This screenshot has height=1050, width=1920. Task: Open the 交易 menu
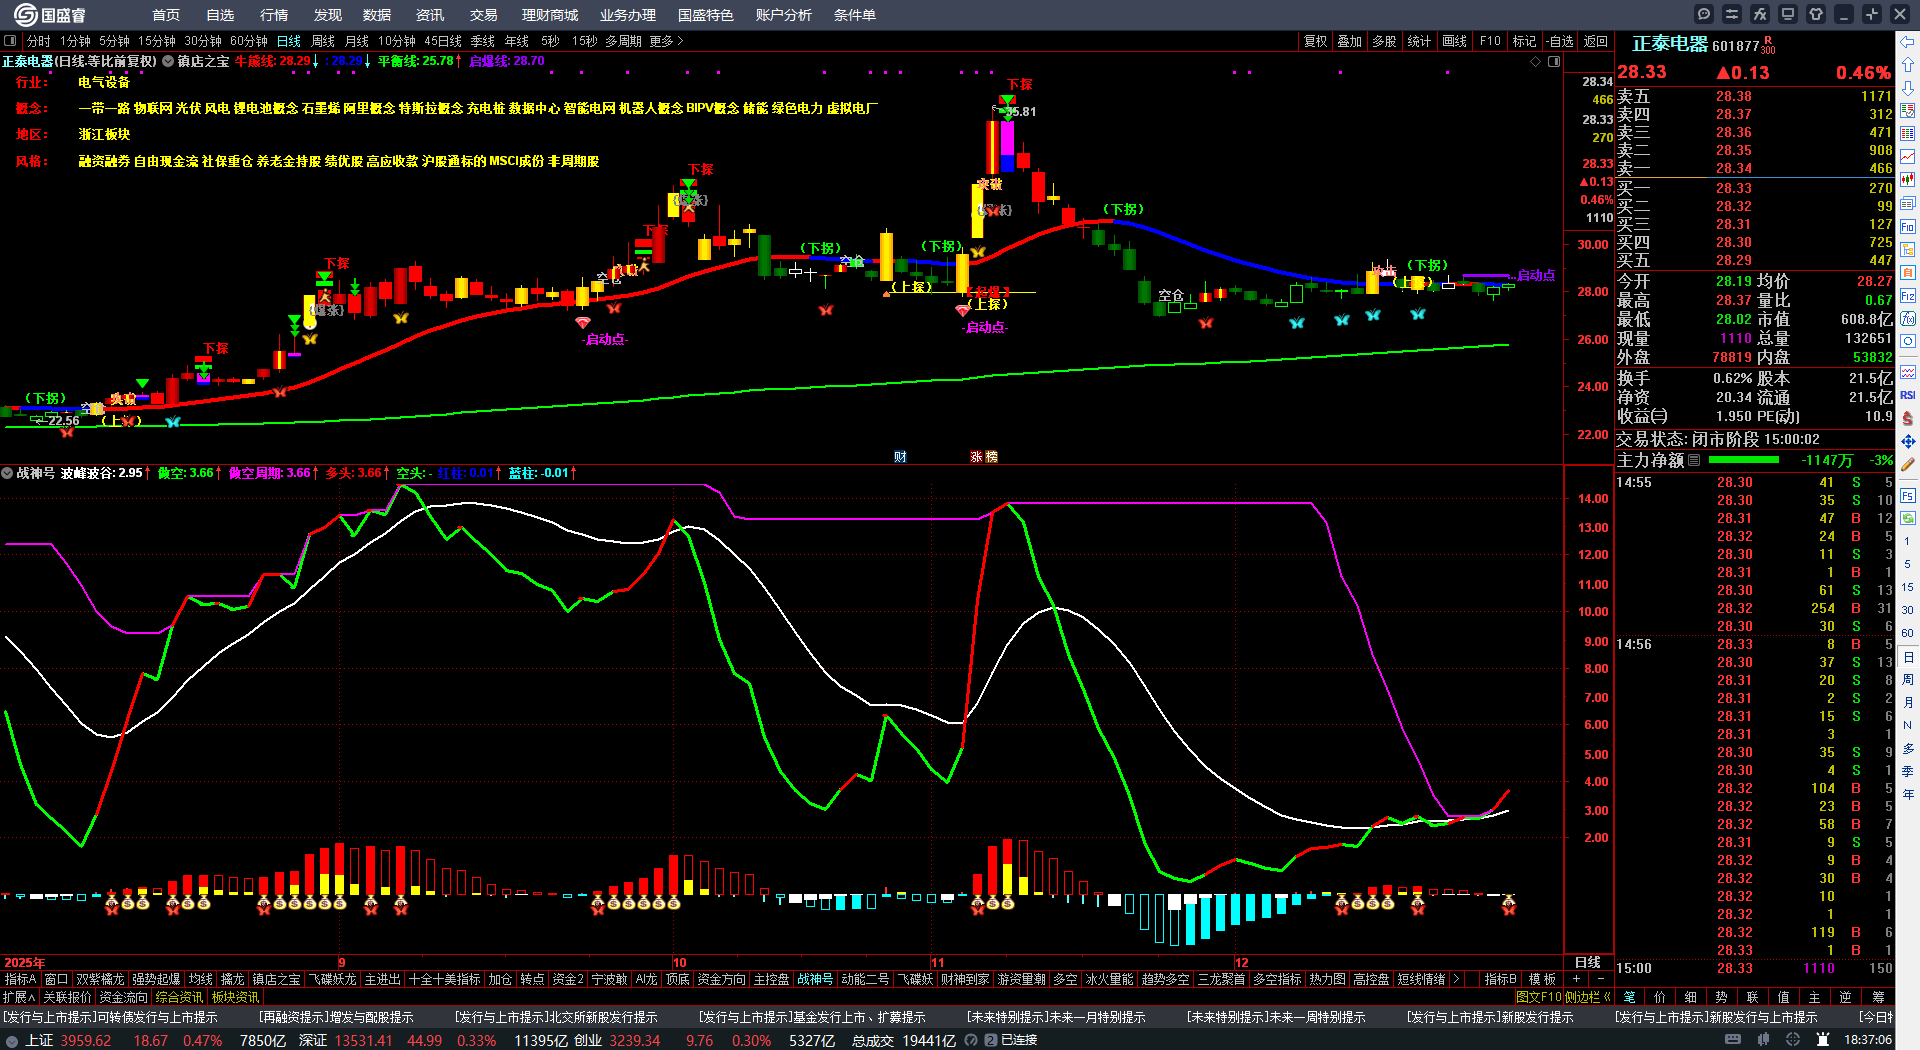484,15
